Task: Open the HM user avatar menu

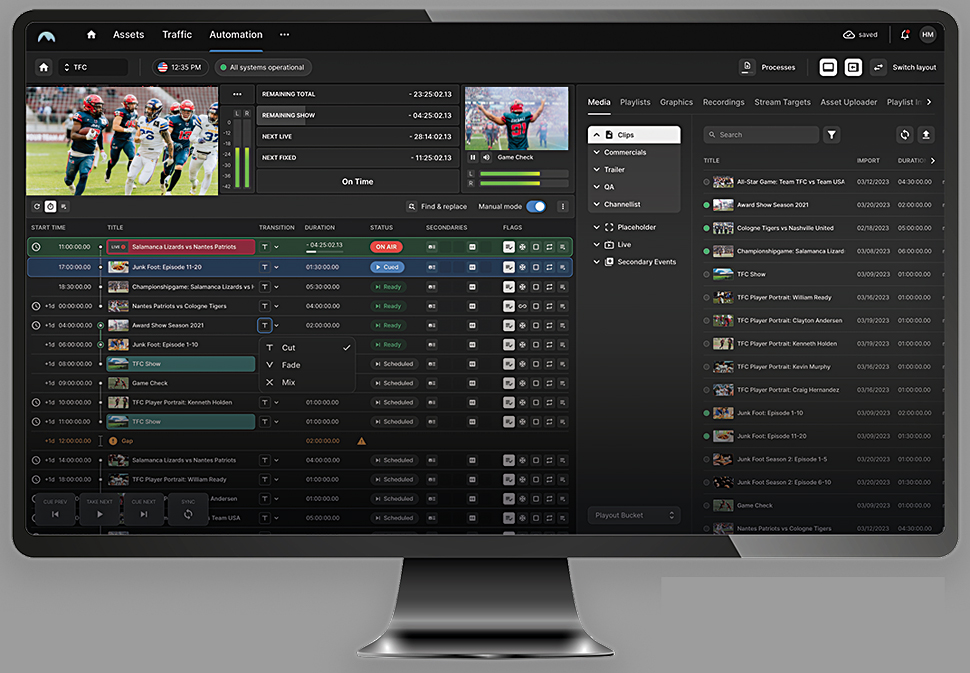Action: [927, 35]
